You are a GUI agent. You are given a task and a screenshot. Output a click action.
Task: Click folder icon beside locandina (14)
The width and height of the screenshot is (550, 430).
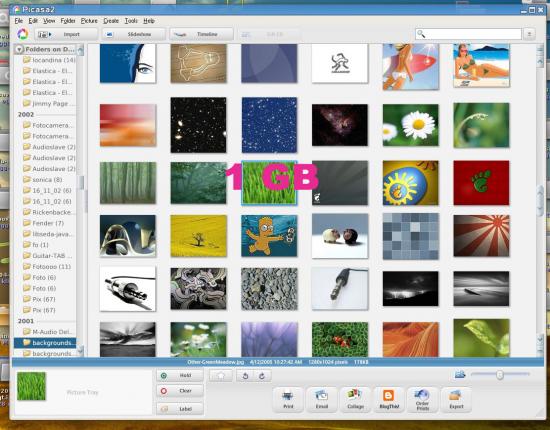(x=27, y=60)
